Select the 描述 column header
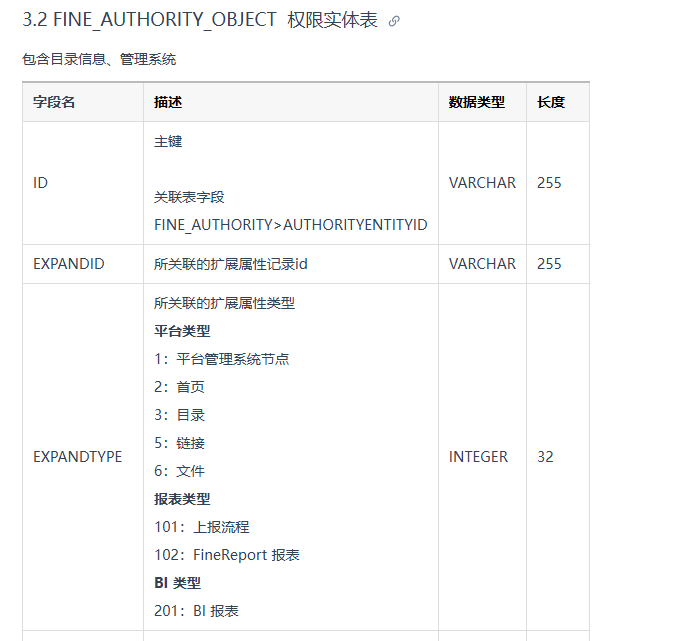Image resolution: width=674 pixels, height=641 pixels. pyautogui.click(x=168, y=102)
